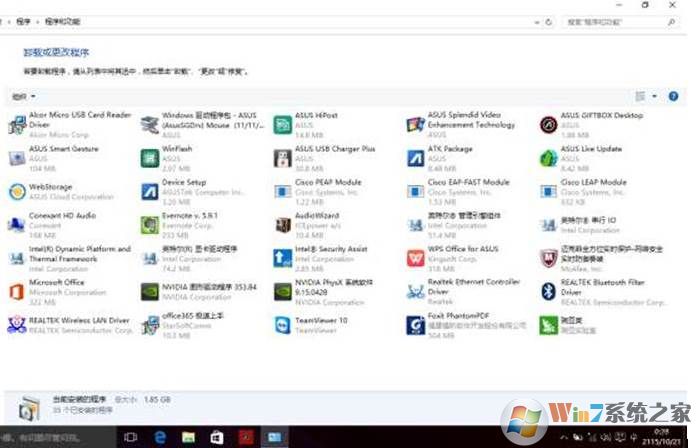
Task: Click the WPS Office for ASUS icon
Action: pyautogui.click(x=416, y=257)
